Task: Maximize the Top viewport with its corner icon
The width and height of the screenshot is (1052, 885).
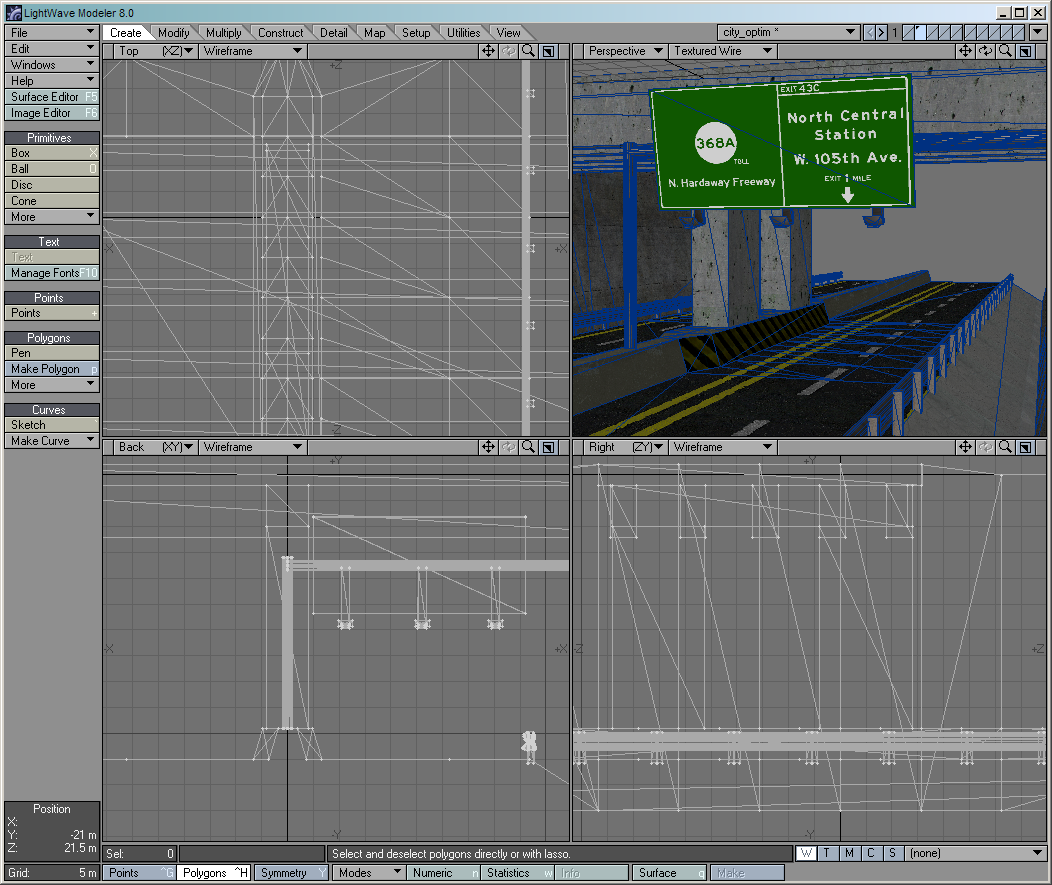Action: [549, 51]
